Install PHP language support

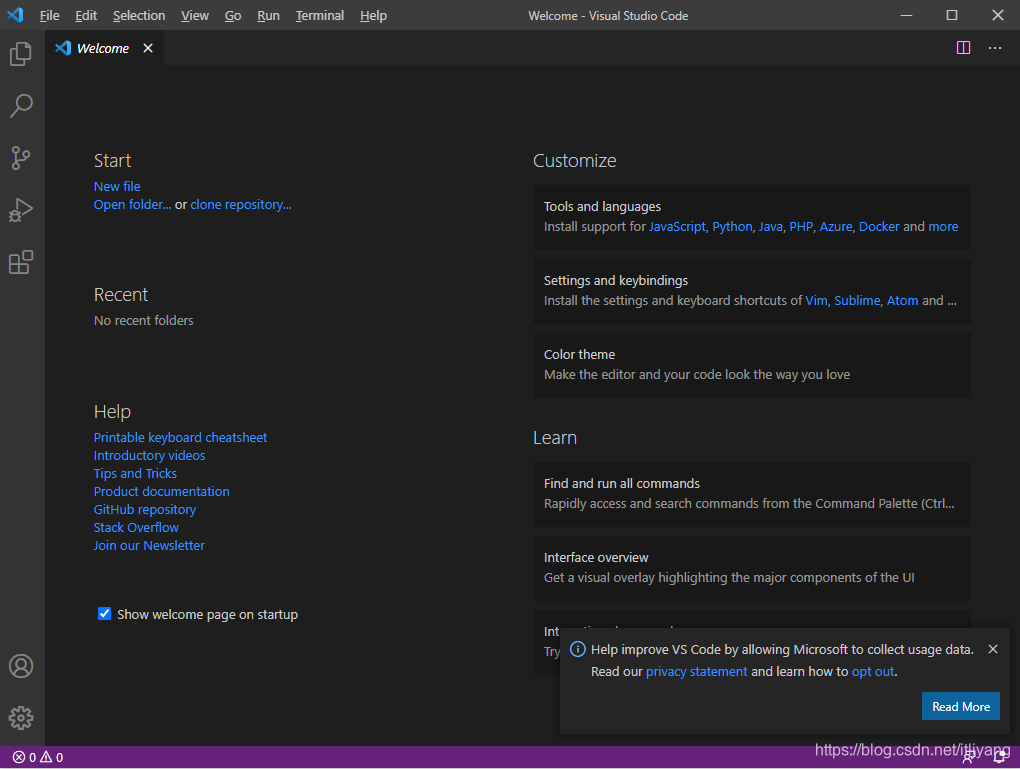pyautogui.click(x=801, y=226)
